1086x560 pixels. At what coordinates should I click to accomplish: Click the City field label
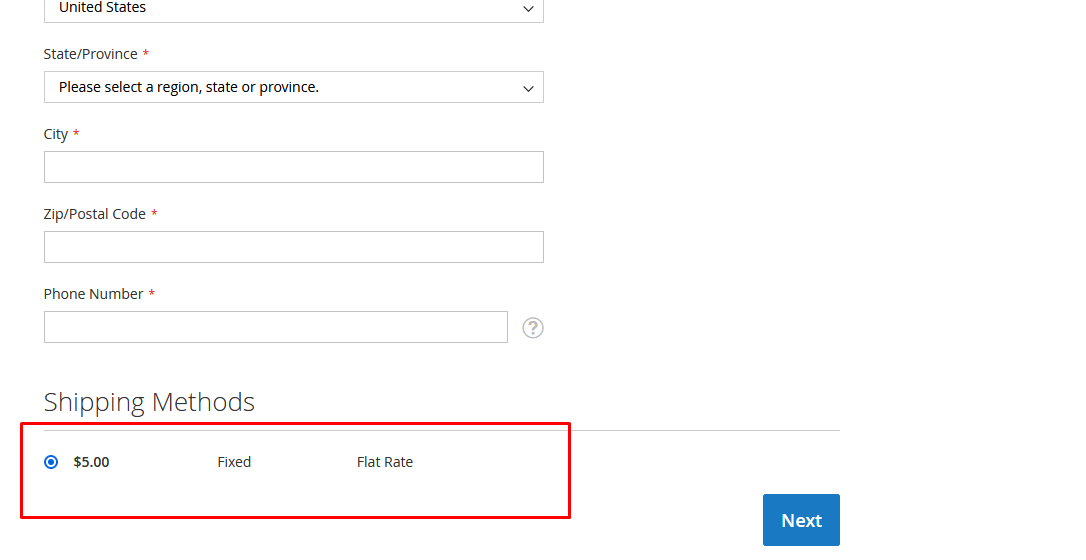coord(56,134)
